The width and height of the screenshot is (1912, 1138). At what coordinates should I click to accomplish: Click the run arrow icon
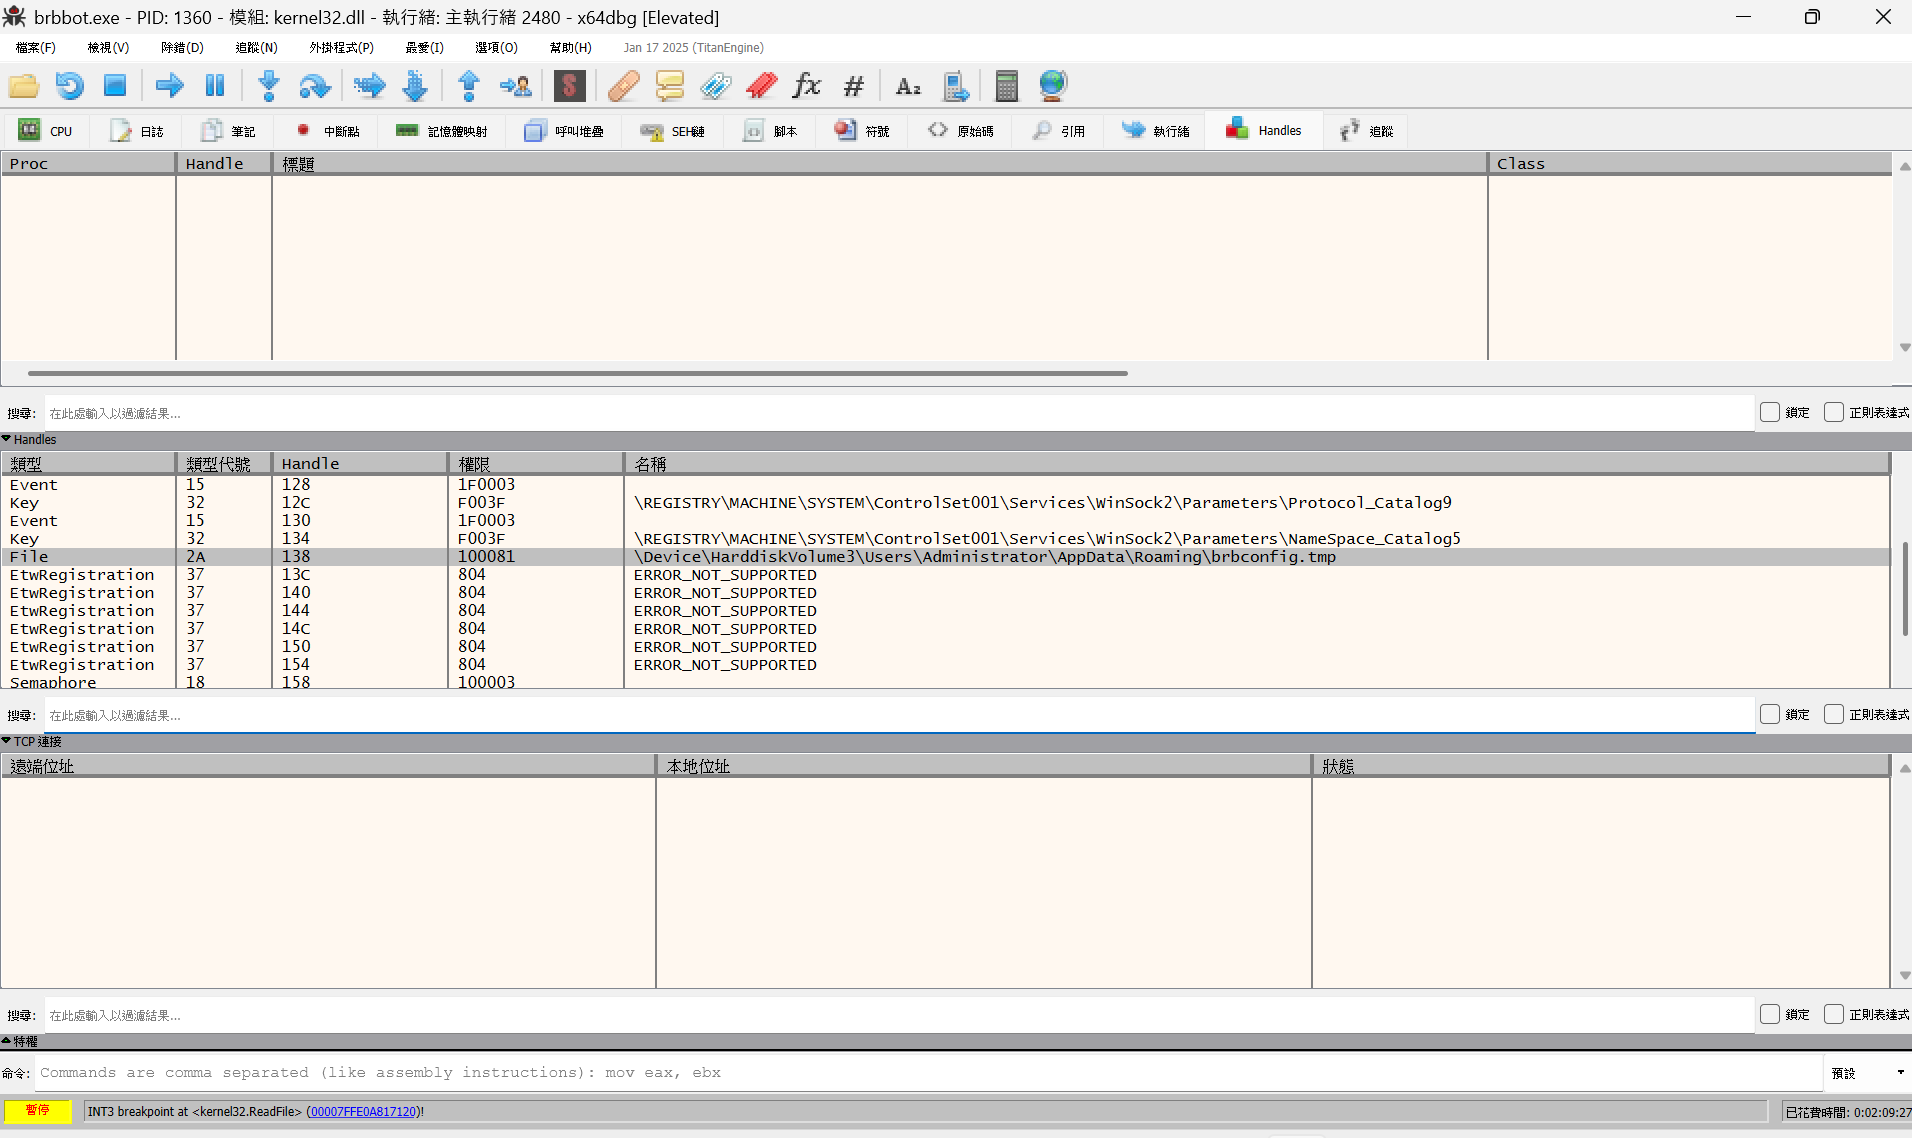tap(169, 86)
